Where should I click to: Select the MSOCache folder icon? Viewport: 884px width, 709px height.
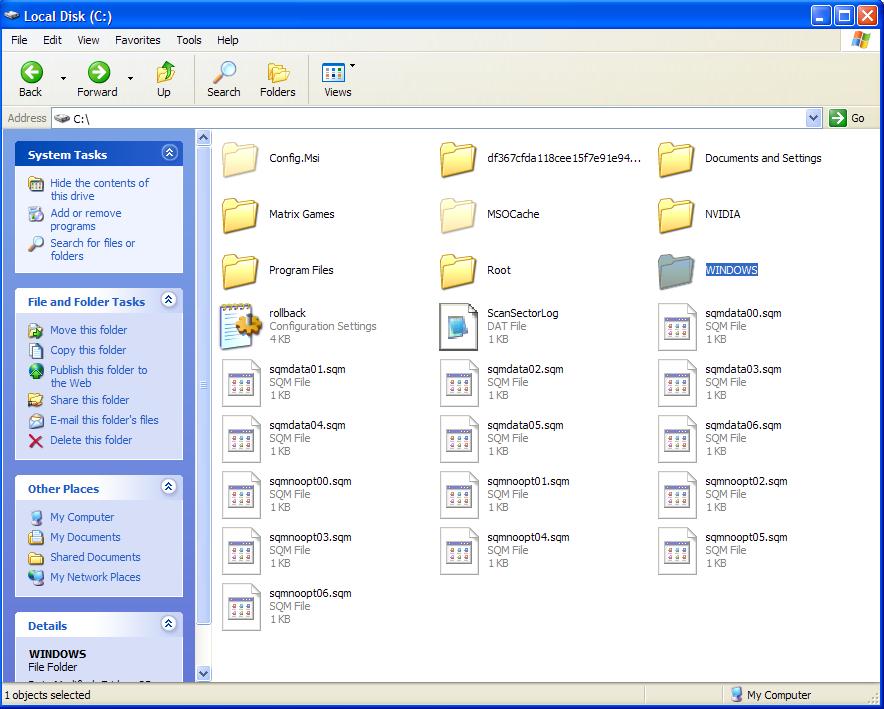[x=458, y=215]
